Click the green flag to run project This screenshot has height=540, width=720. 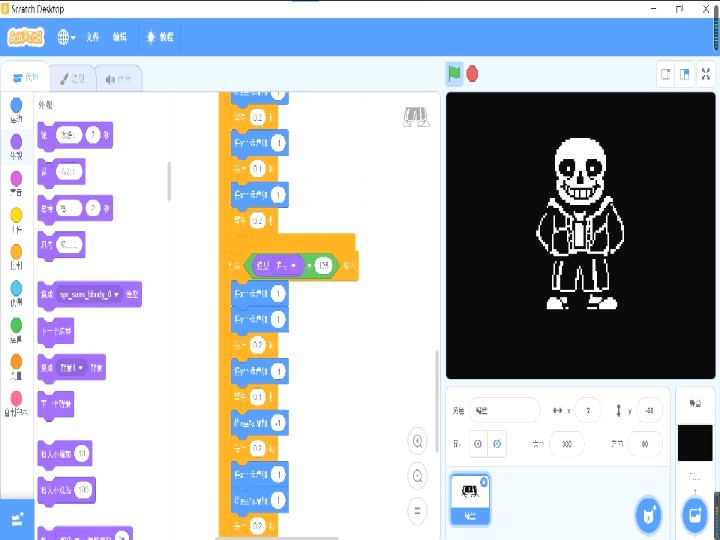point(454,74)
